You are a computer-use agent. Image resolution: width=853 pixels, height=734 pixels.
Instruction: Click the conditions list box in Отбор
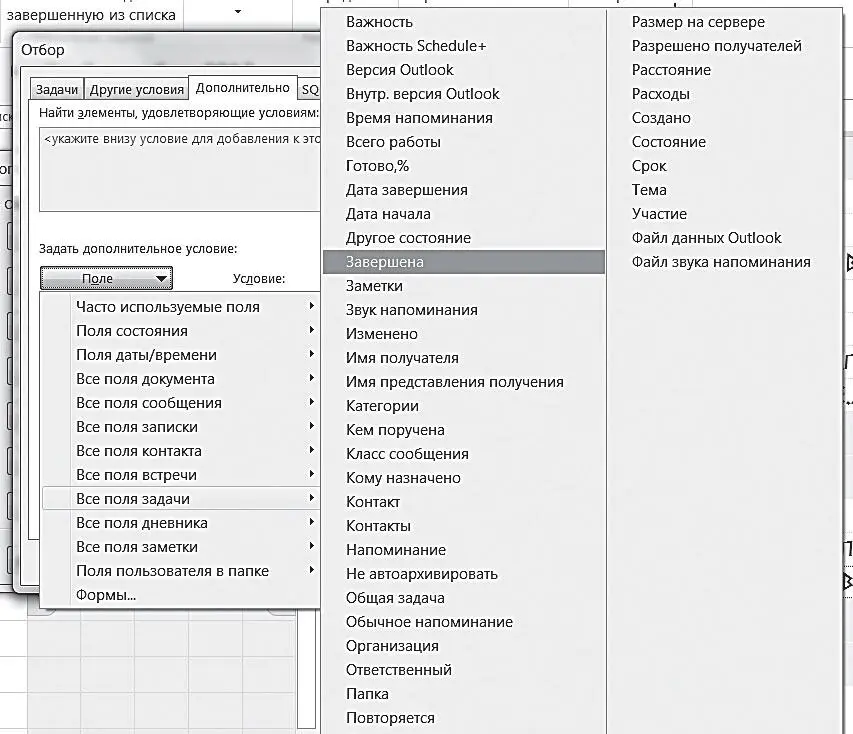pyautogui.click(x=180, y=169)
